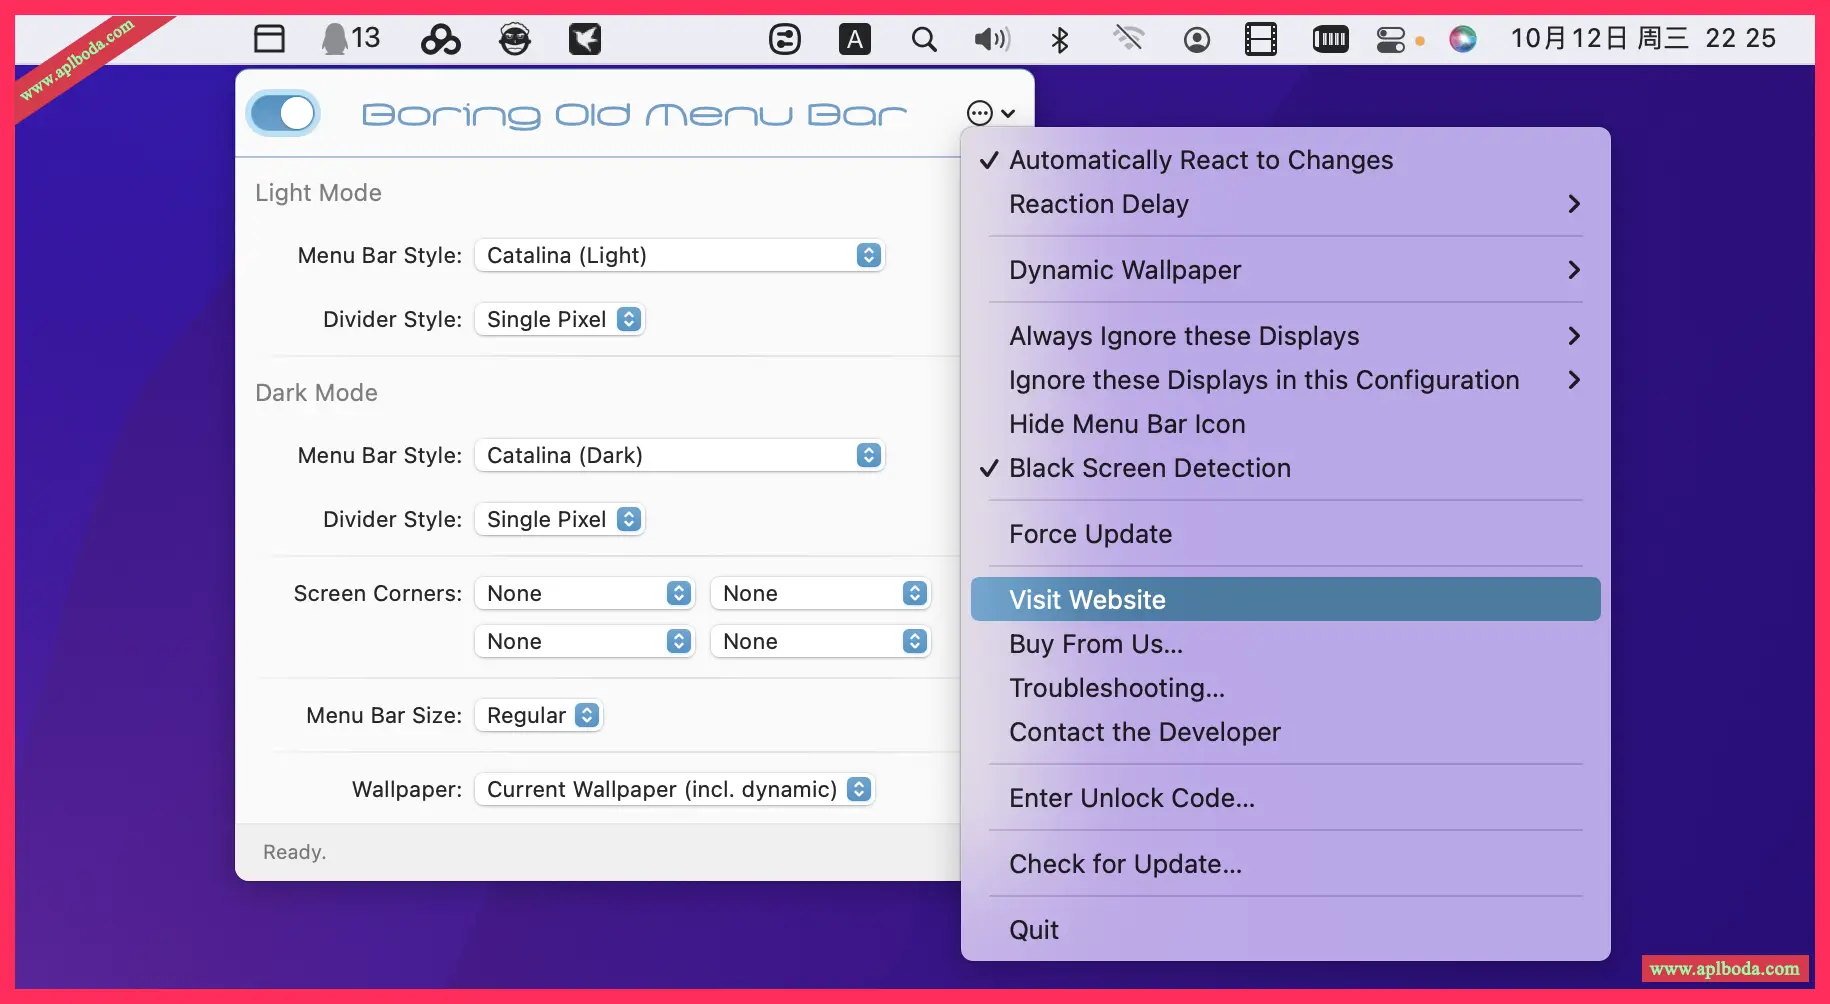Choose Hide Menu Bar Icon
The height and width of the screenshot is (1004, 1830).
point(1286,424)
